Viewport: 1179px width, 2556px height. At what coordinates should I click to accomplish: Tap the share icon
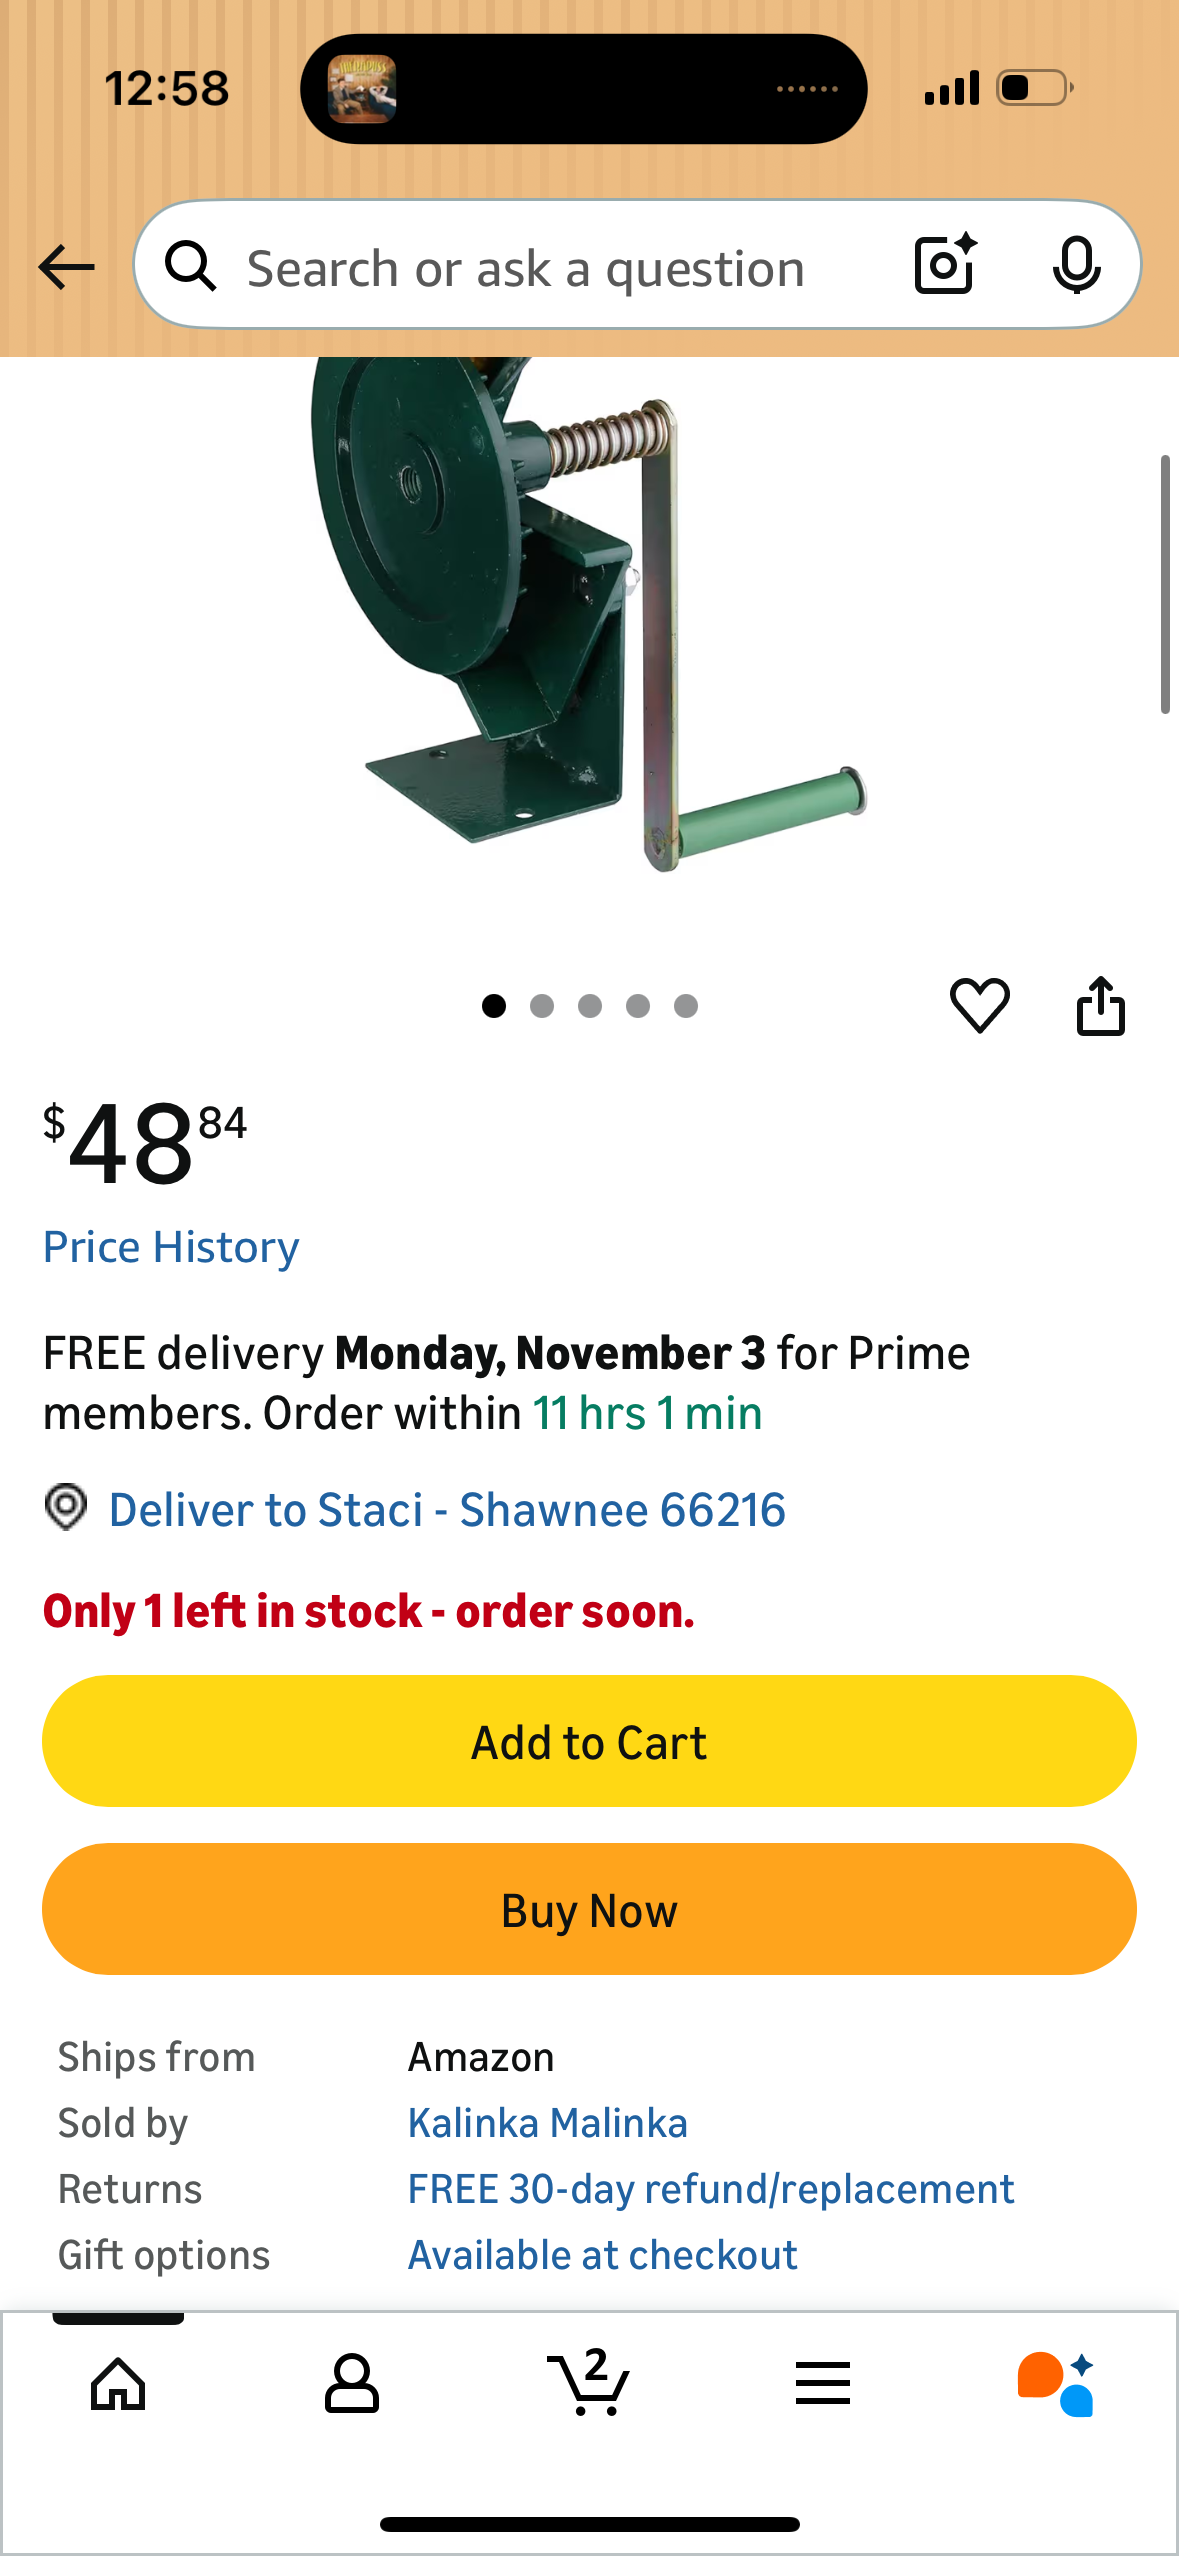[x=1100, y=1005]
